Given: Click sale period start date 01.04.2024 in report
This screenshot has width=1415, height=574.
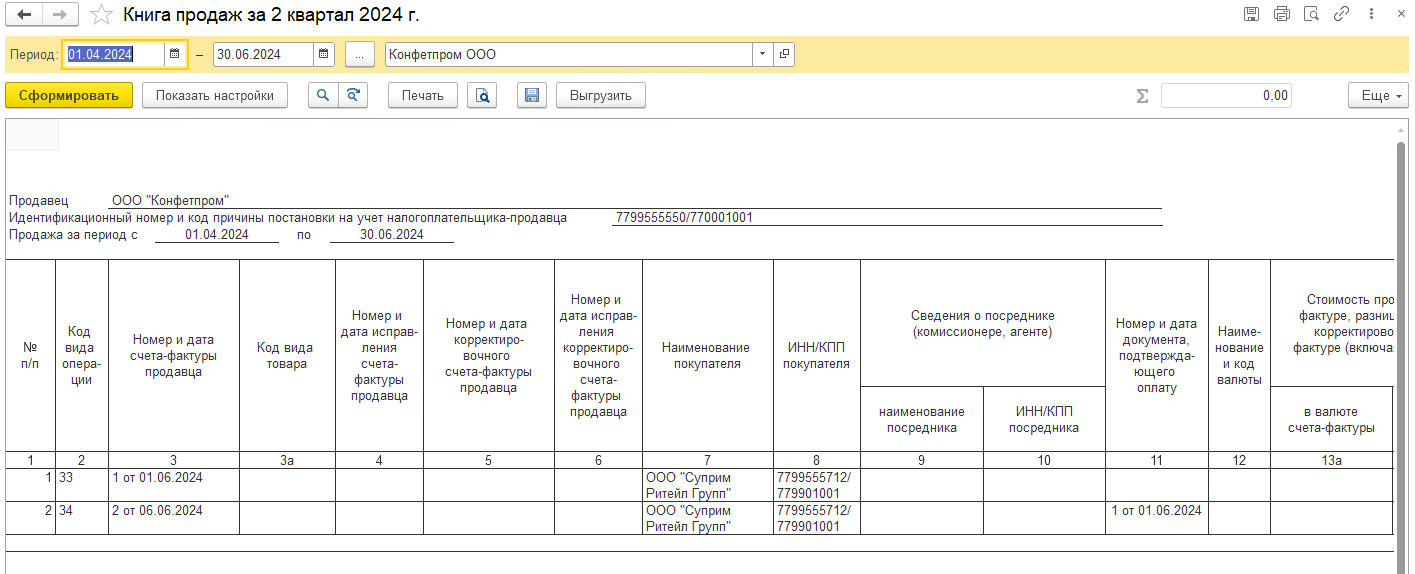Looking at the screenshot, I should point(217,235).
